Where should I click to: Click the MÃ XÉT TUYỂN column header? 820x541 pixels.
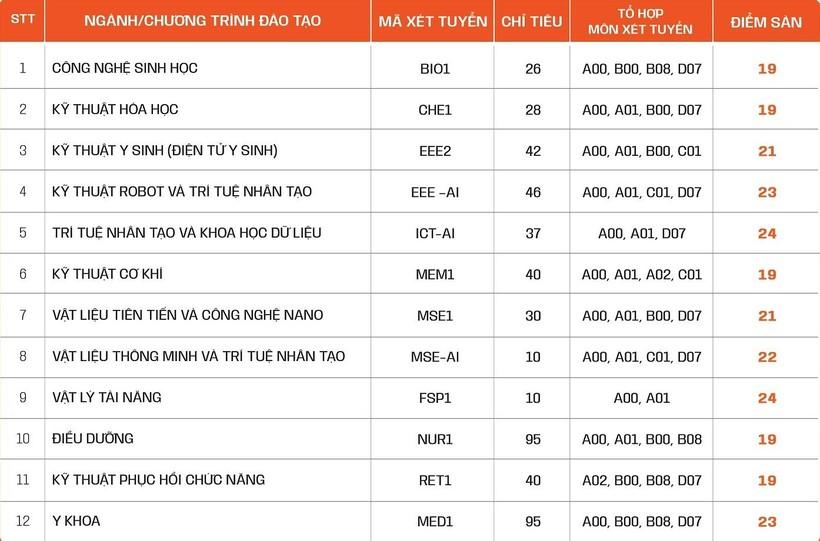[x=434, y=21]
